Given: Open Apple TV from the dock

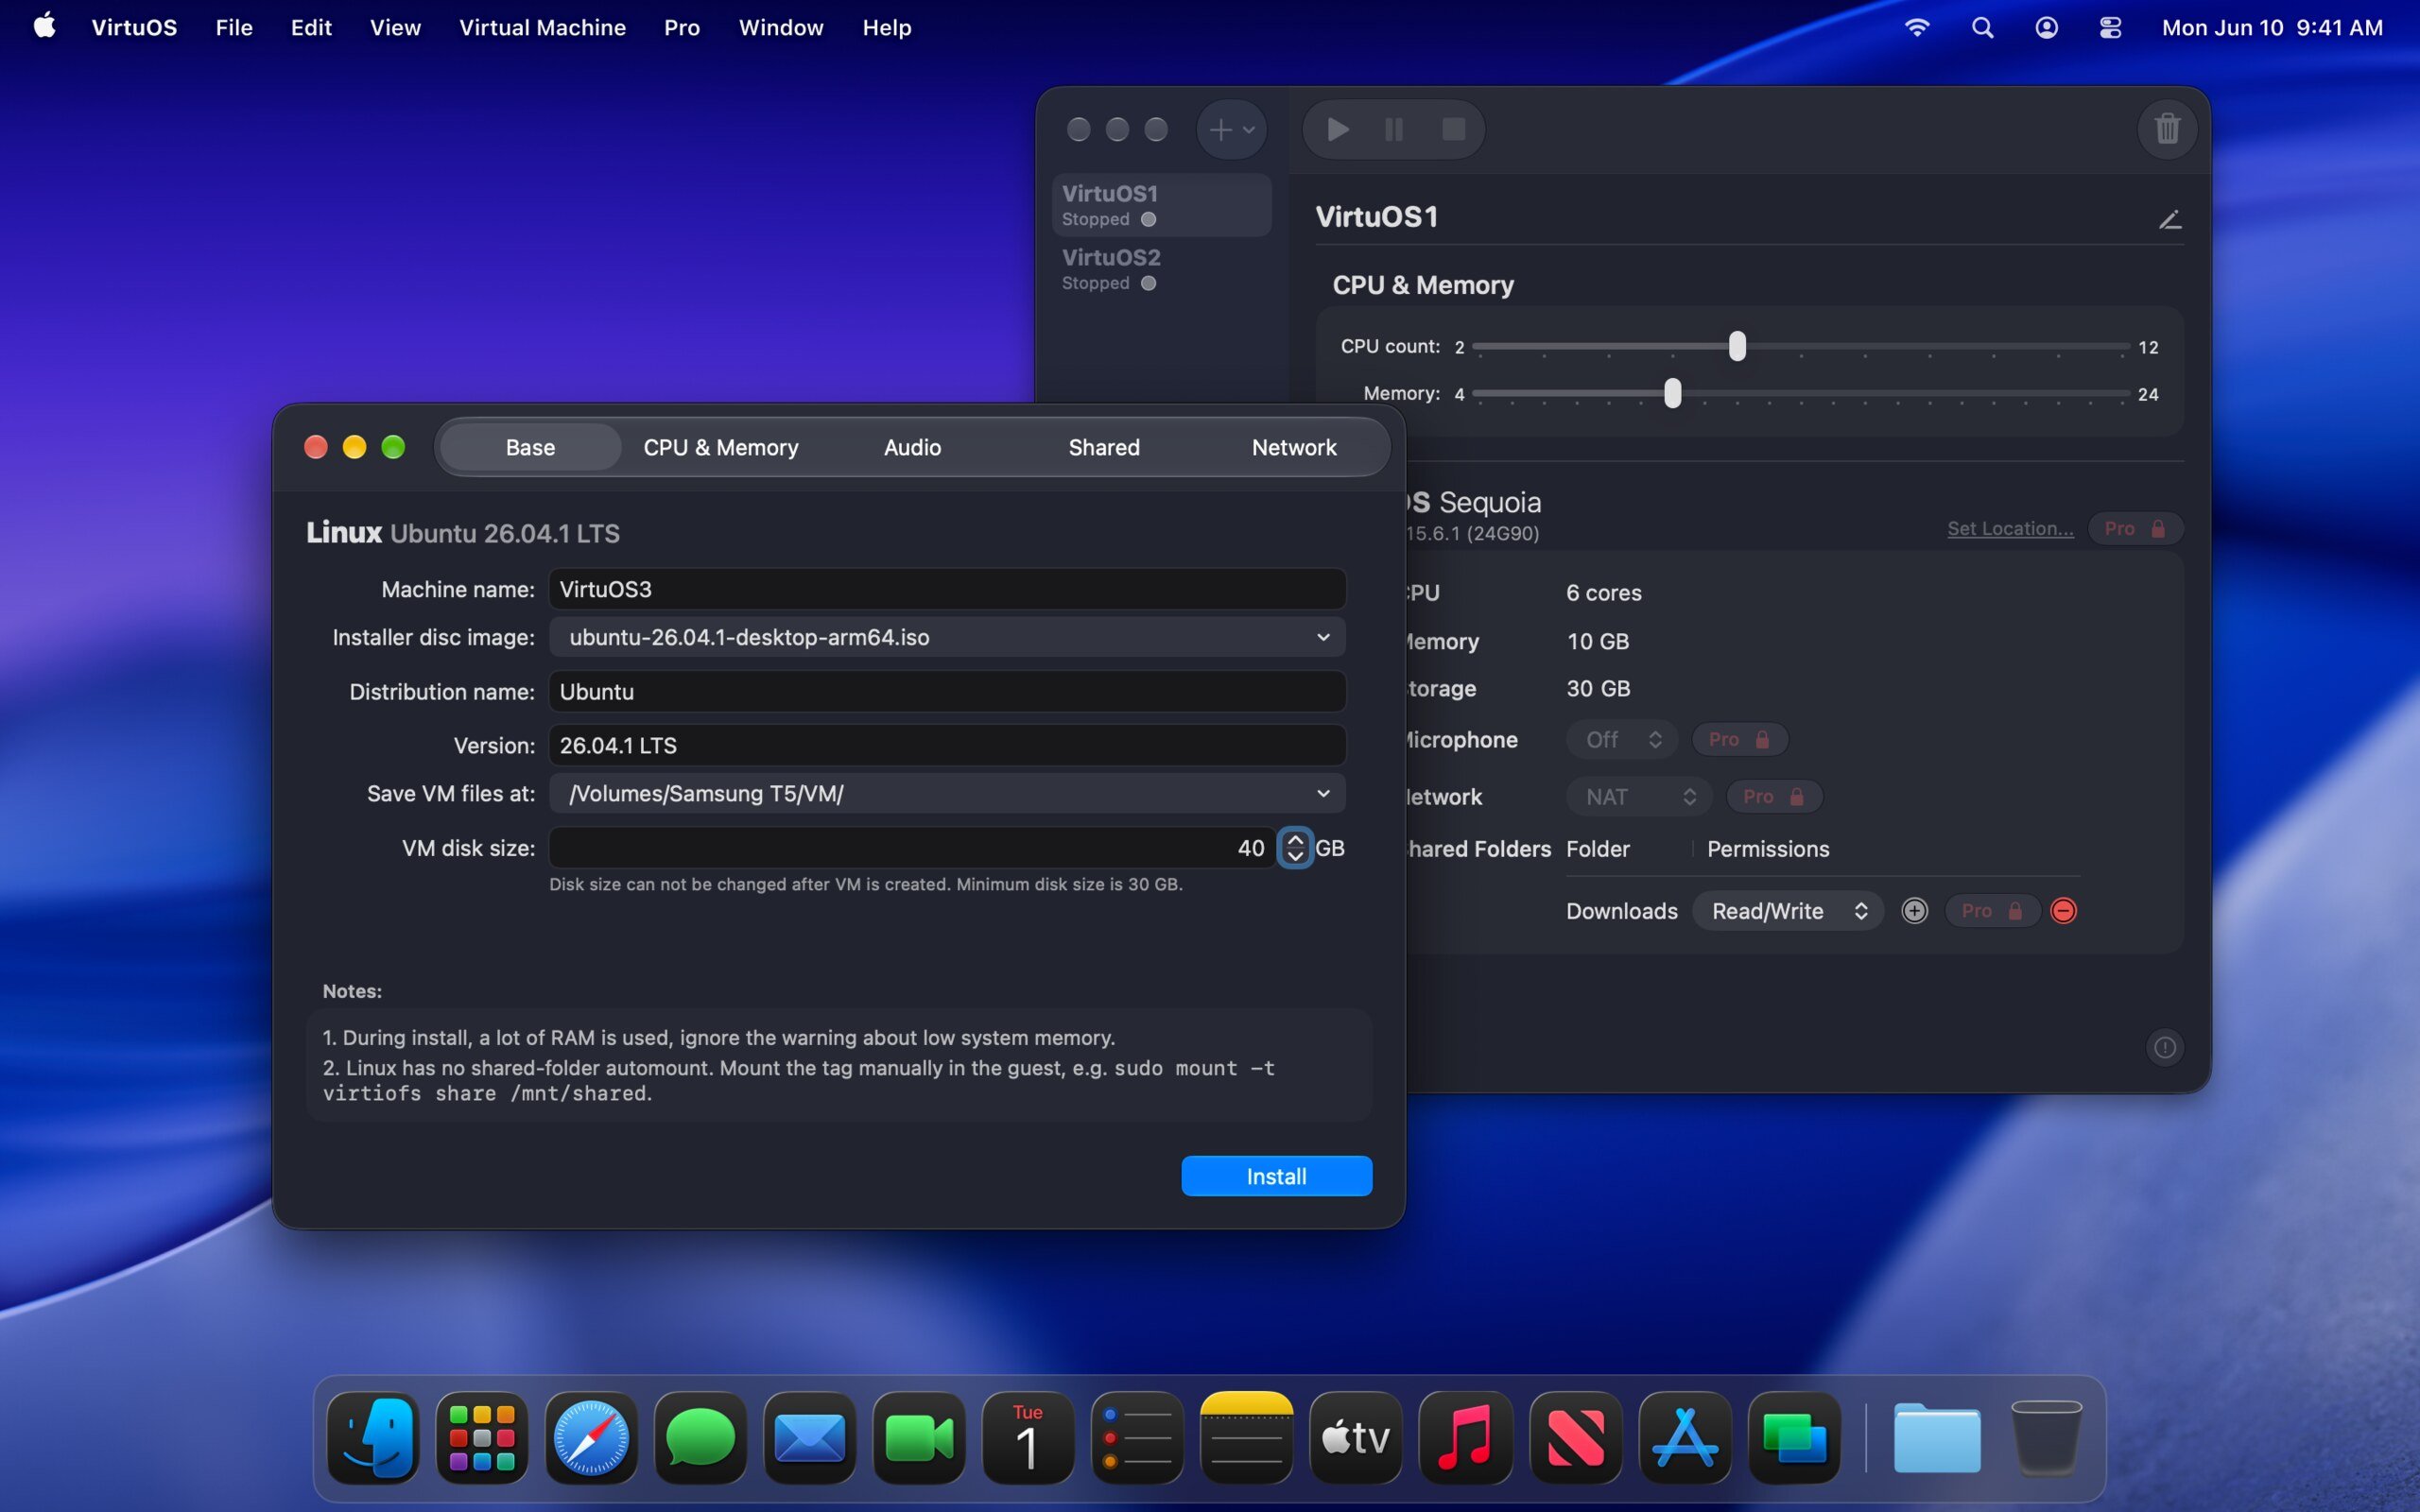Looking at the screenshot, I should coord(1355,1437).
